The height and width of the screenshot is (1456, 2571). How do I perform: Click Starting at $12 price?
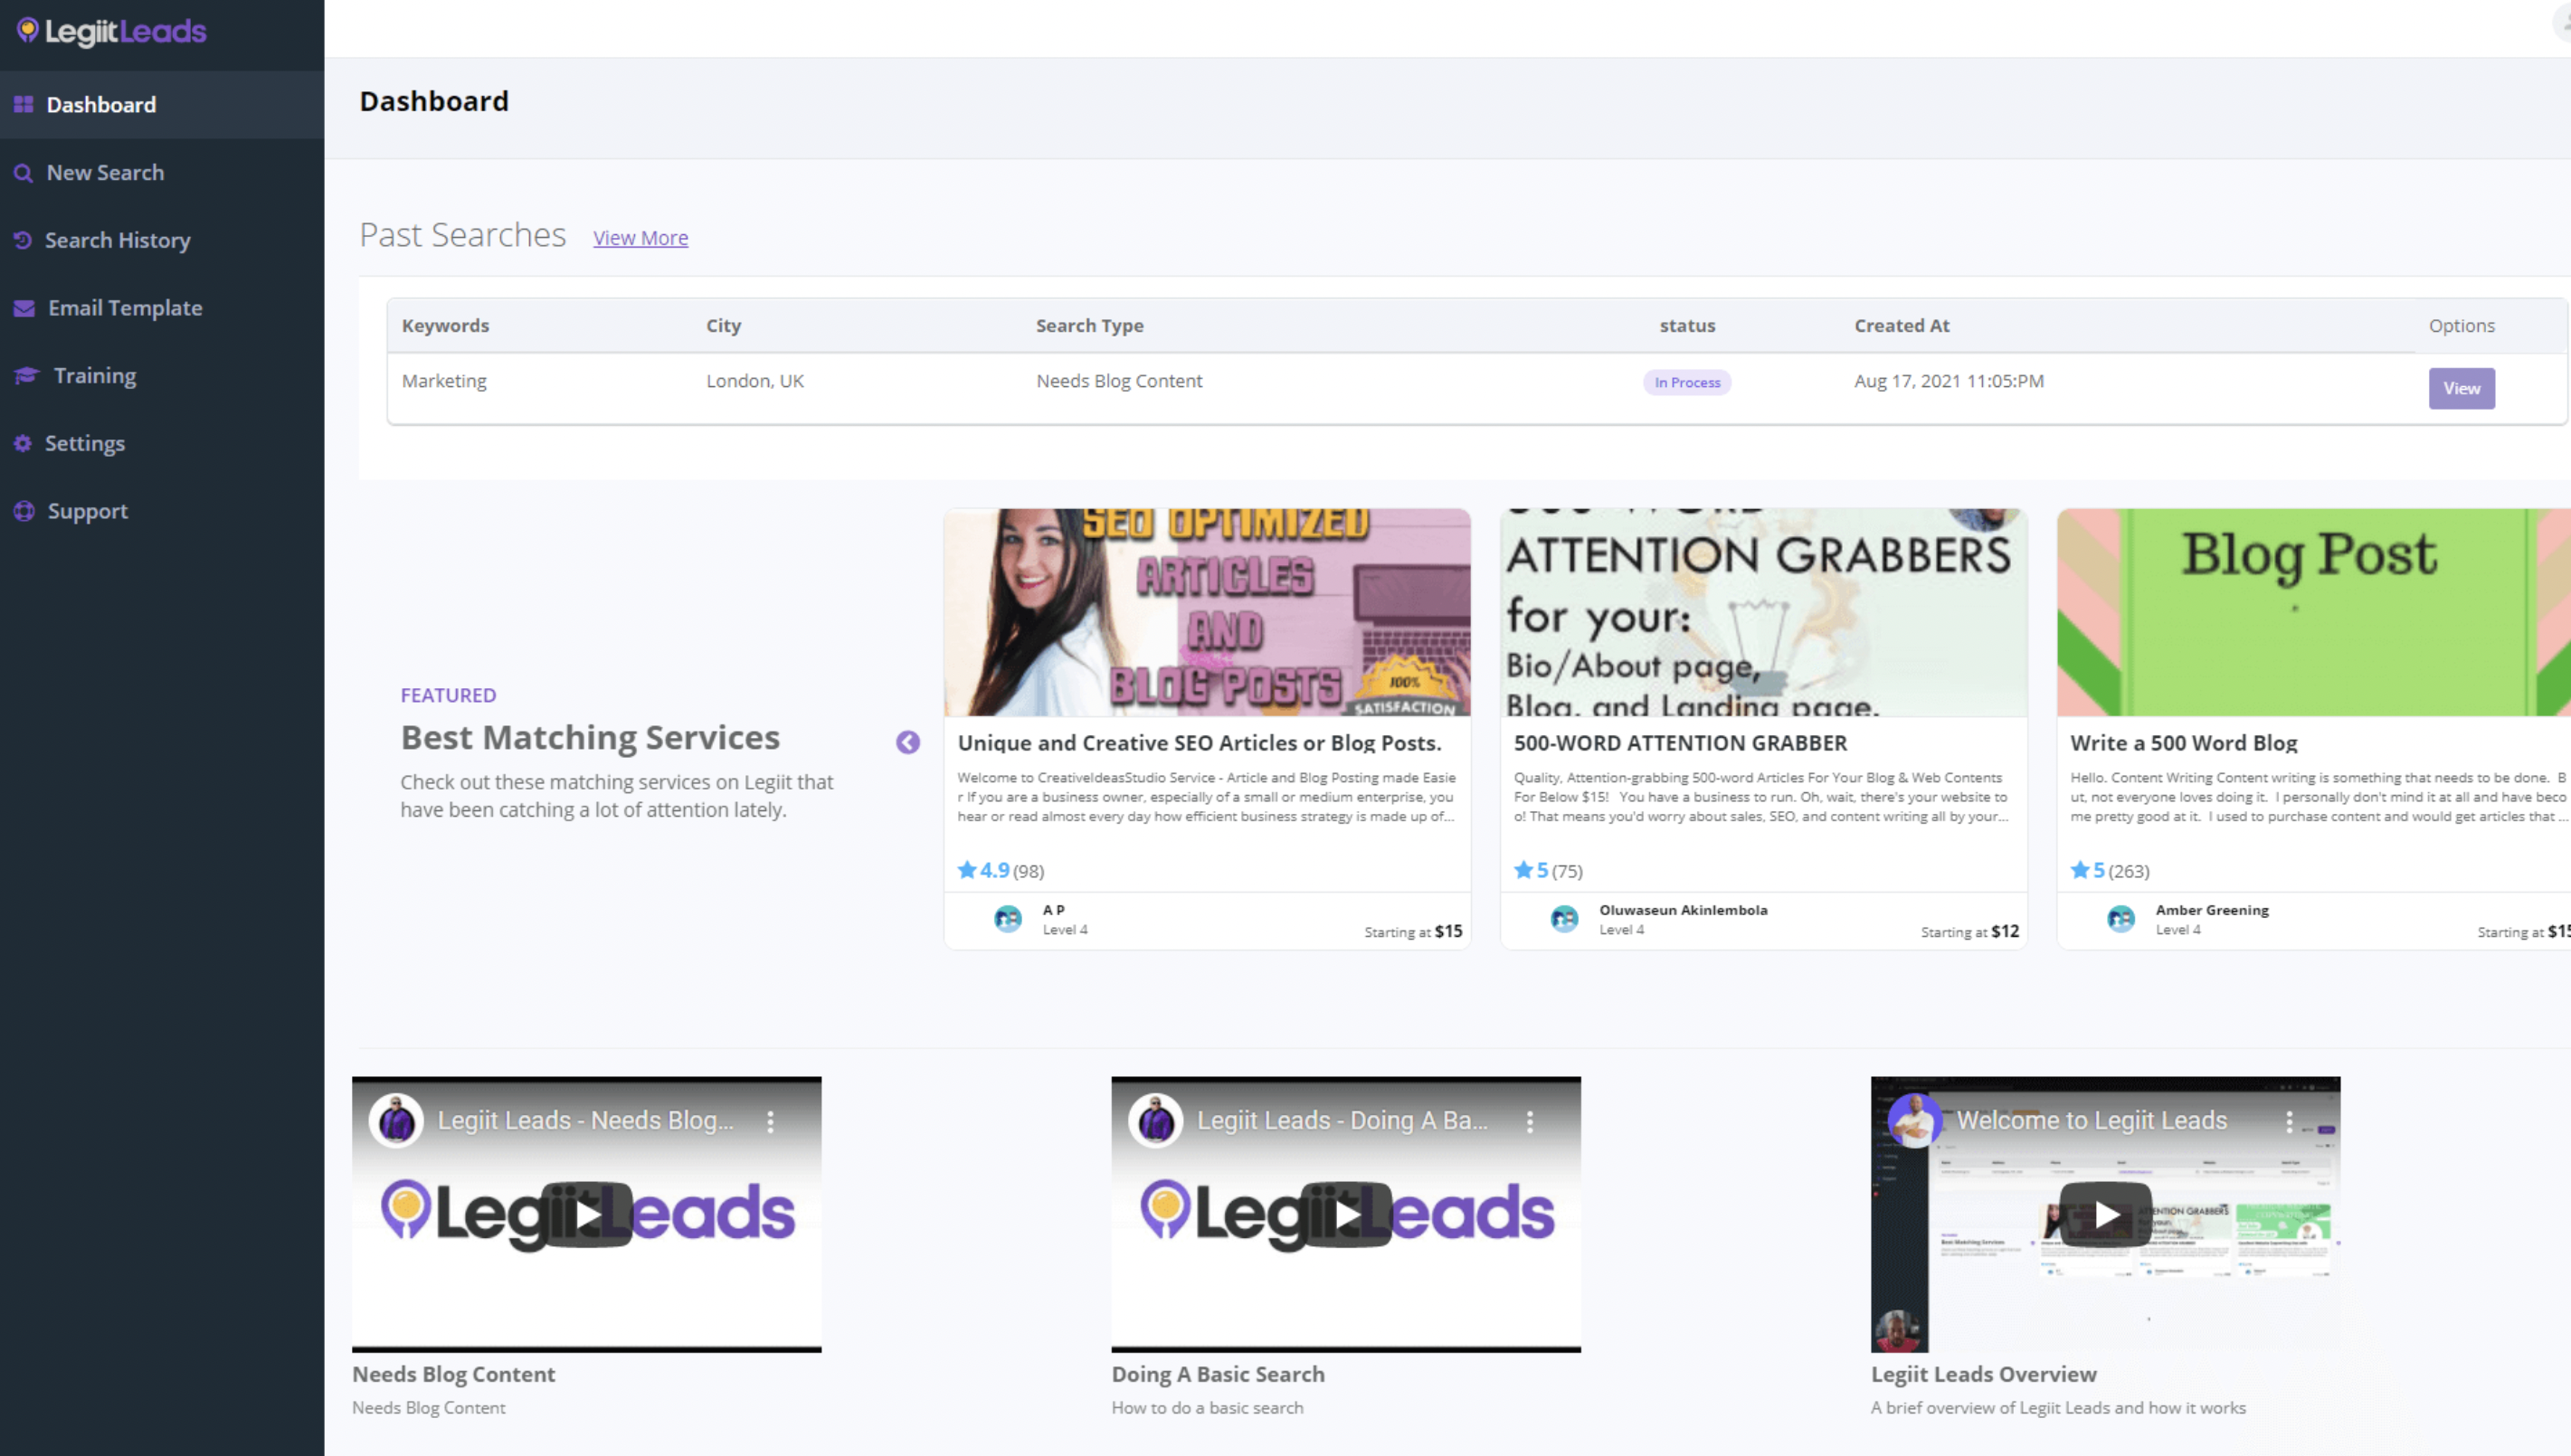[1969, 931]
